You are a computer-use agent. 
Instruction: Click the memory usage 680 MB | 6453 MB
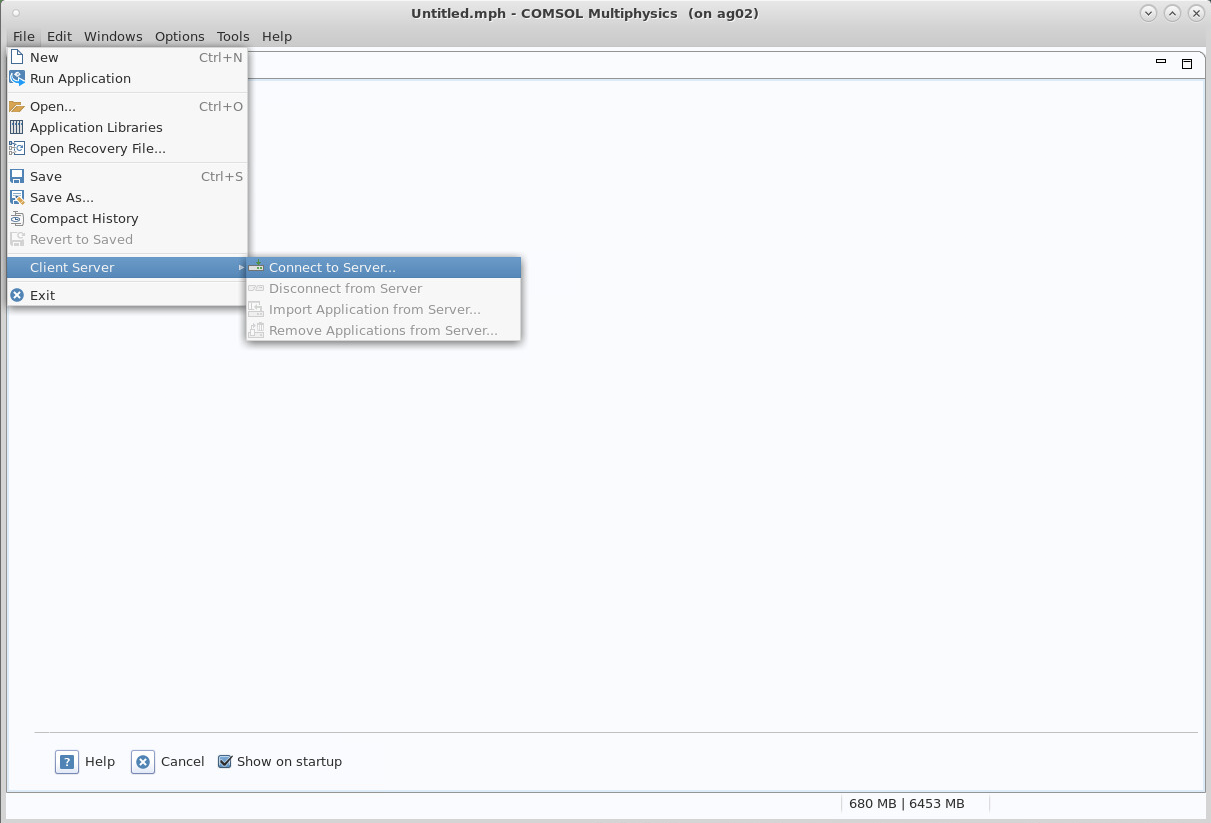907,803
